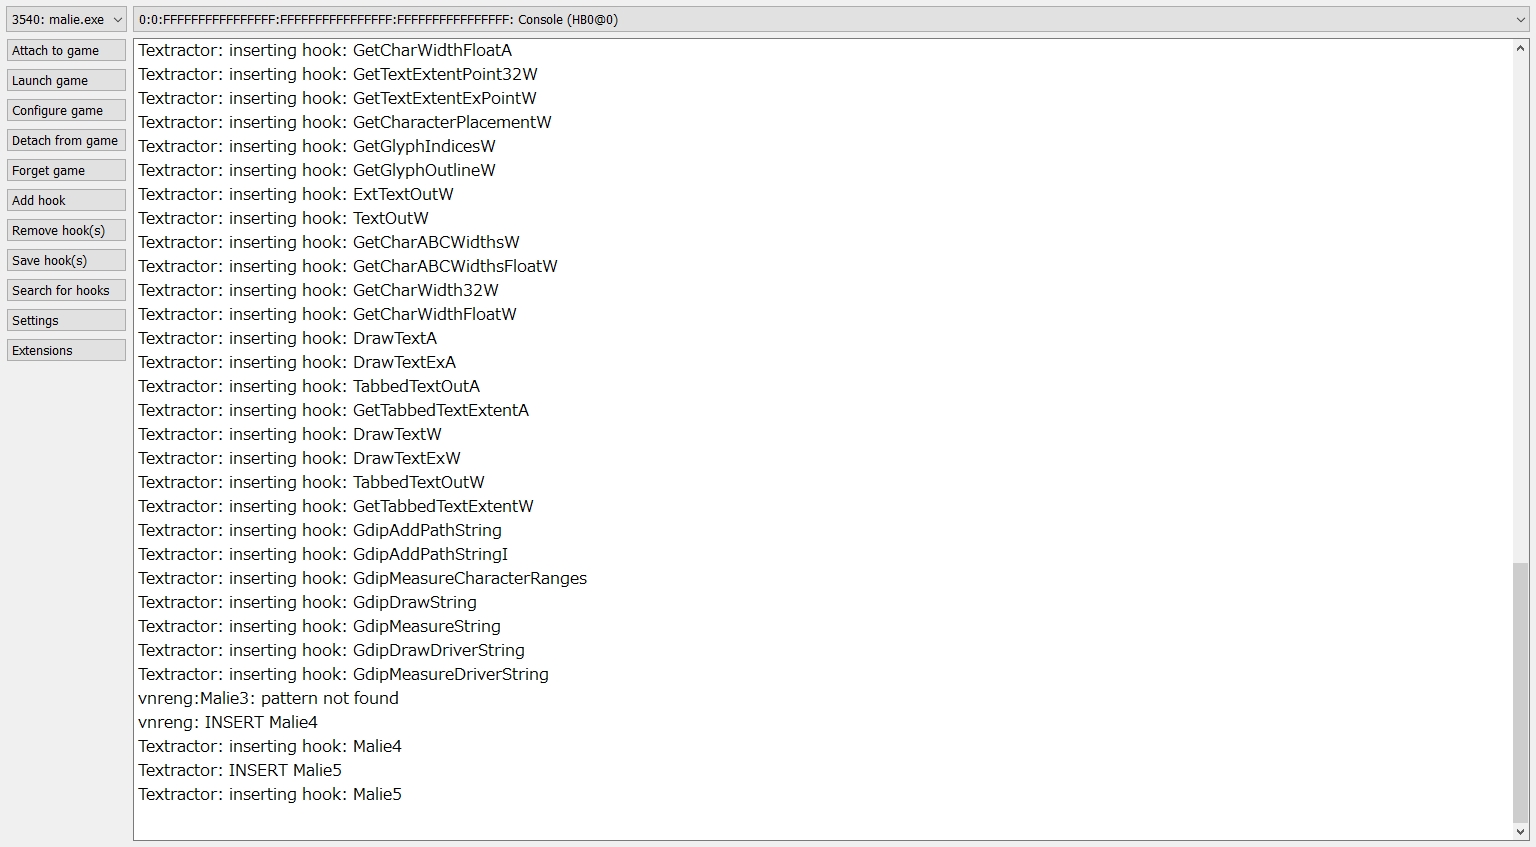Viewport: 1536px width, 847px height.
Task: Click line 'inserting hook: GetTextExtentPoint32W'
Action: pos(338,74)
